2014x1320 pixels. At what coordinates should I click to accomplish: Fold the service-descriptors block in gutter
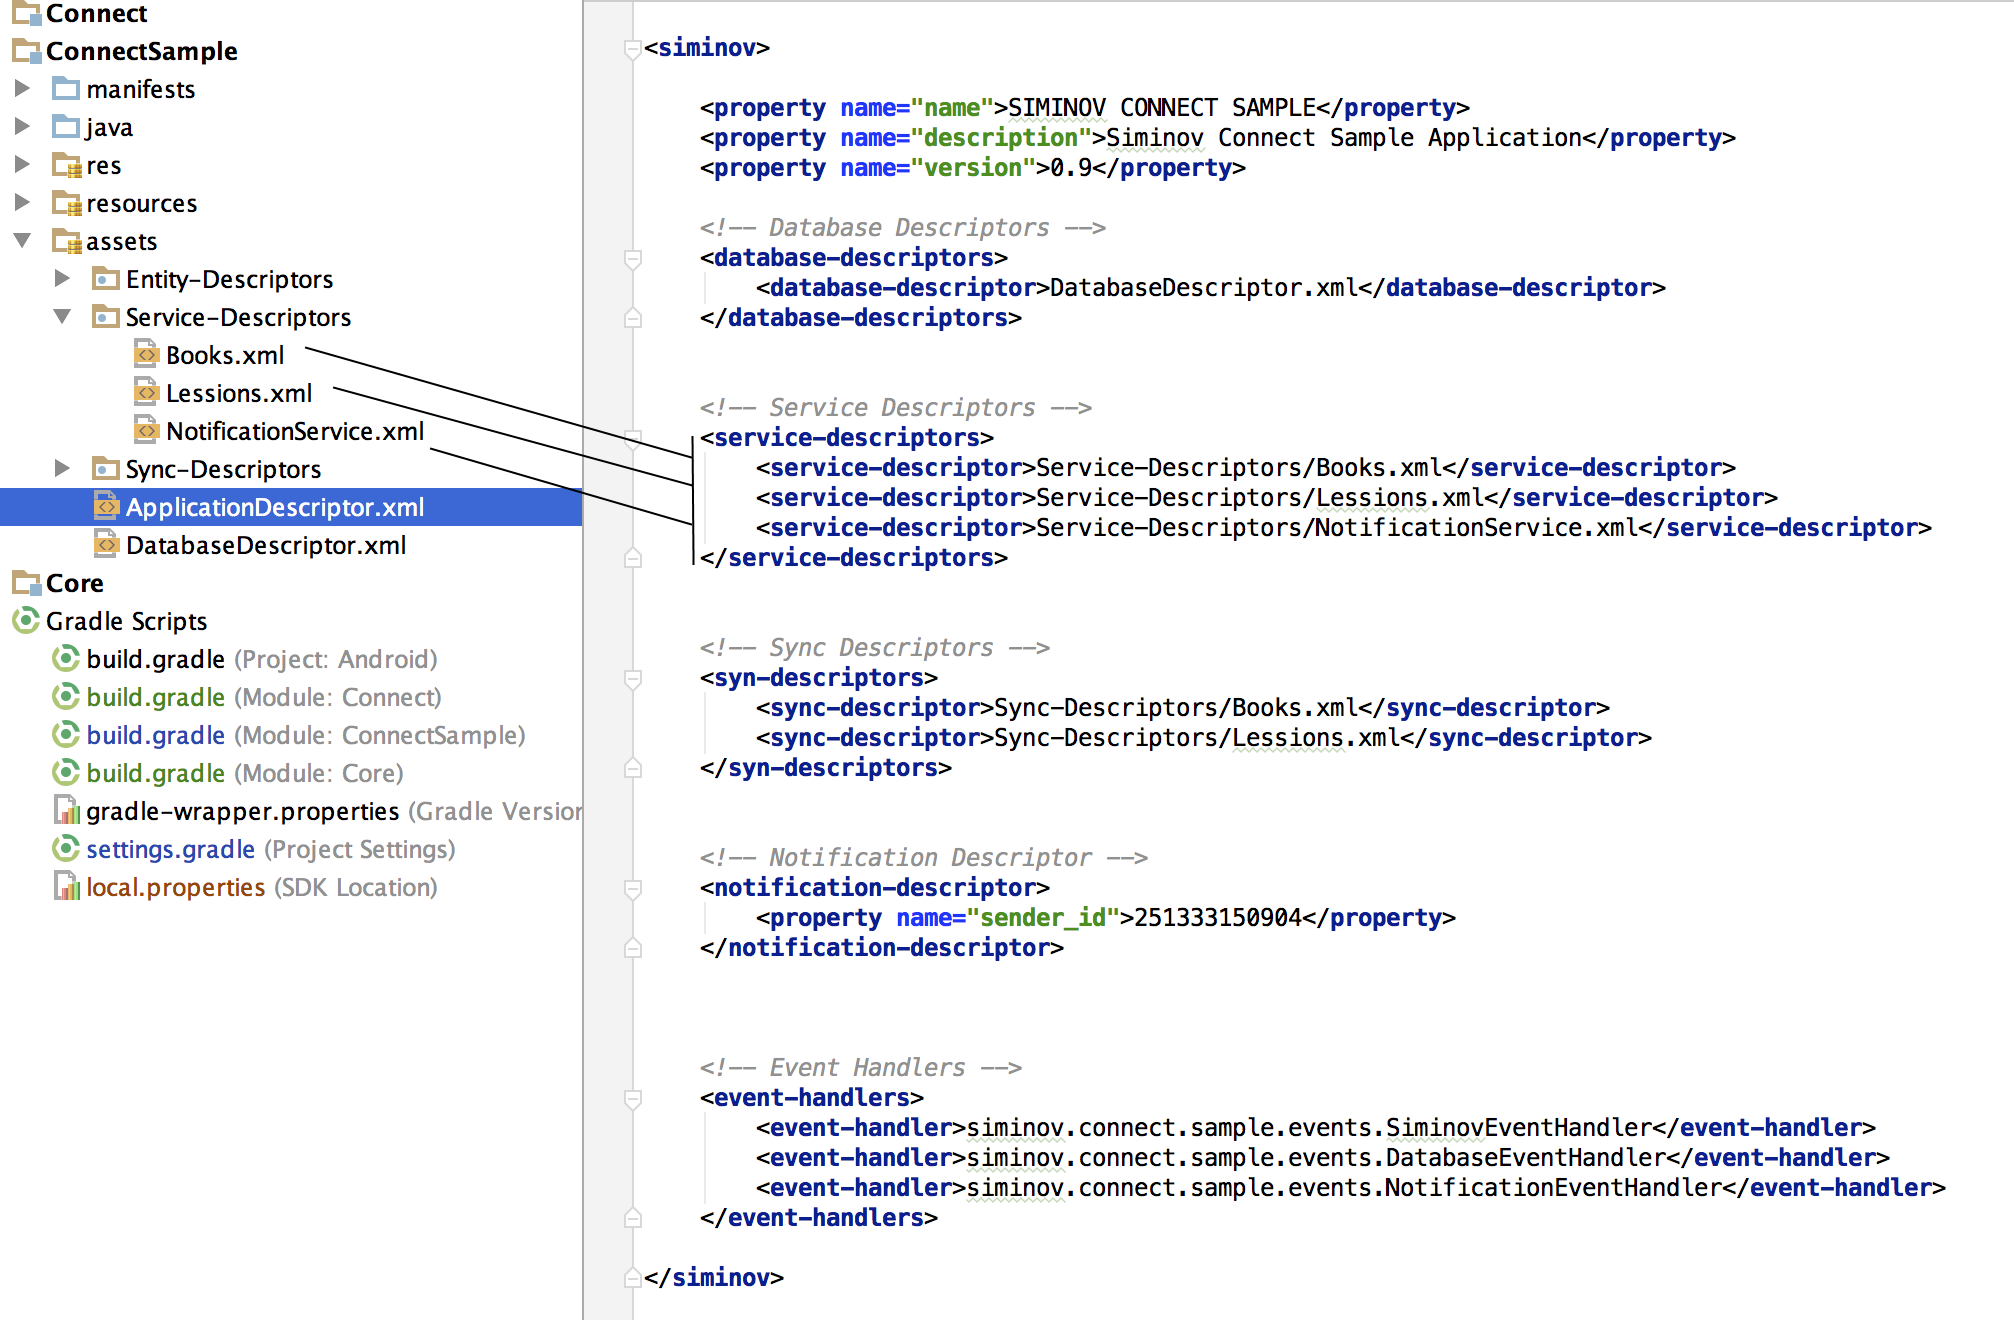632,438
